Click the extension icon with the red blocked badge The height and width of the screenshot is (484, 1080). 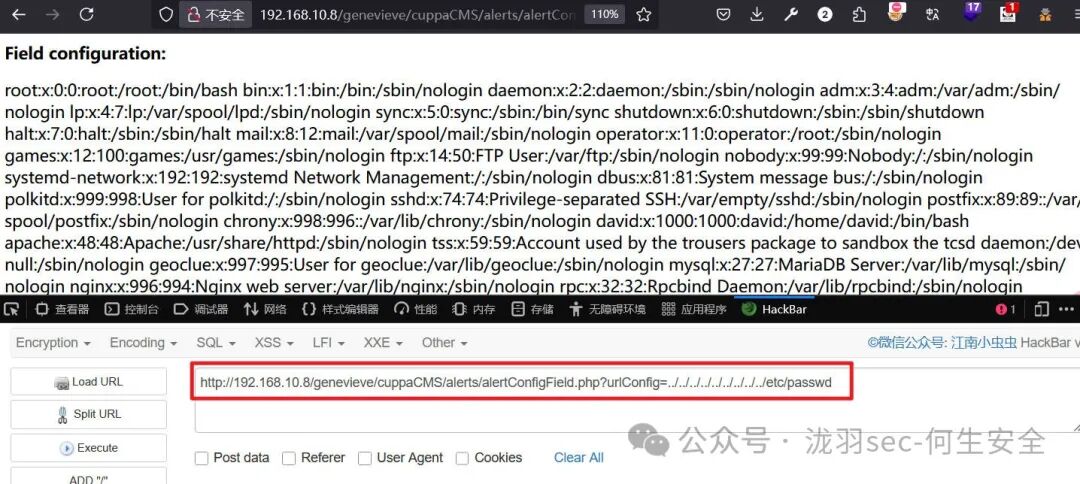click(895, 12)
